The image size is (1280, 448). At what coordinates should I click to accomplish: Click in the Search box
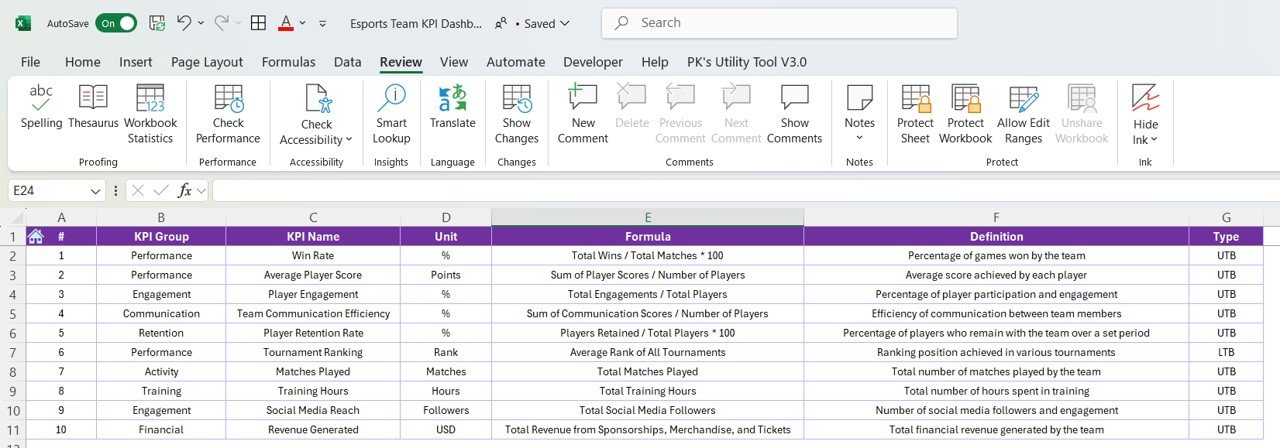coord(779,22)
